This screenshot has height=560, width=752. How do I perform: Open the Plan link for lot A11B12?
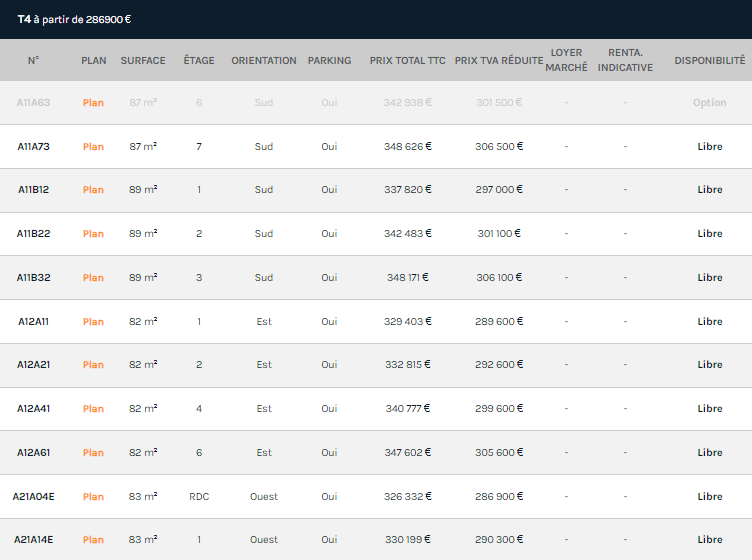tap(93, 190)
